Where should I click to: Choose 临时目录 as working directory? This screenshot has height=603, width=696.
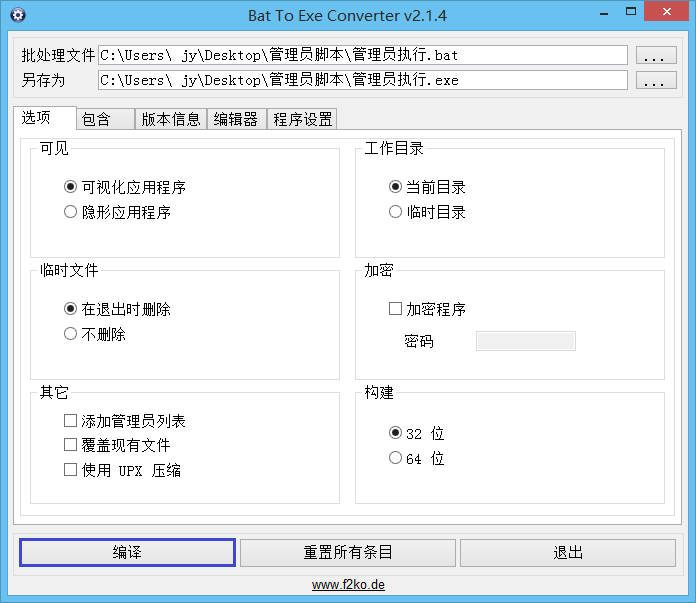coord(395,212)
